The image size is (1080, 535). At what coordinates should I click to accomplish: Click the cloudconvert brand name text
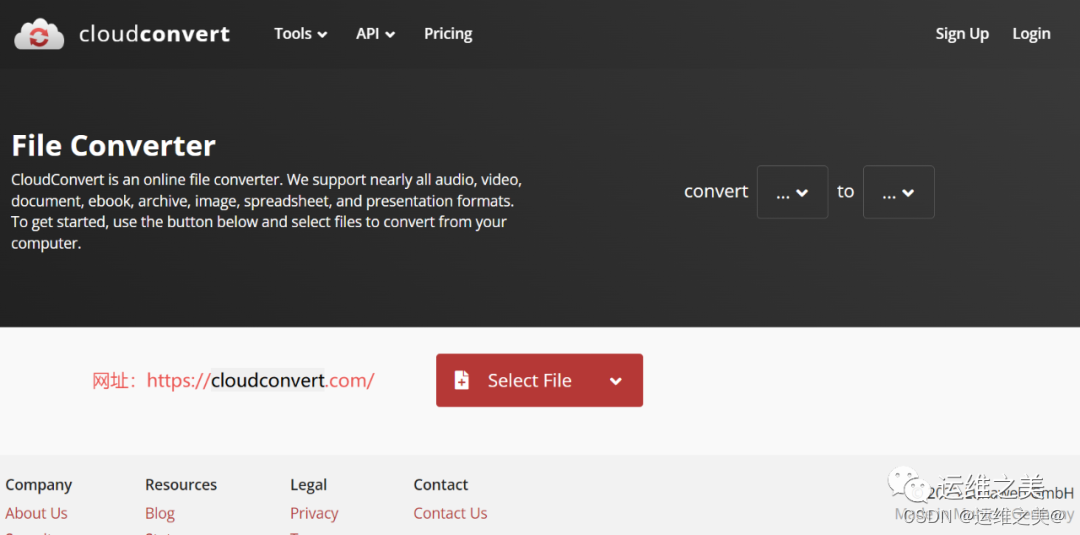154,34
